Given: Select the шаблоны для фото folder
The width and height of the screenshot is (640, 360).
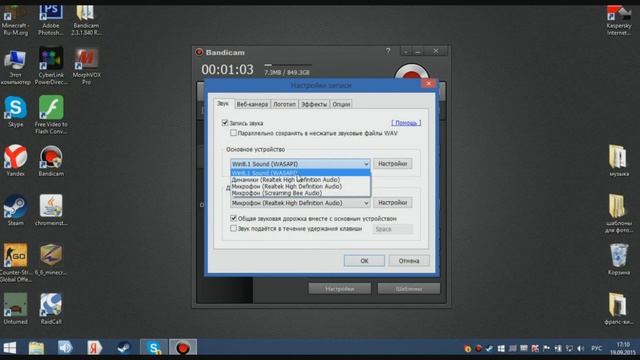Looking at the screenshot, I should pyautogui.click(x=619, y=214).
